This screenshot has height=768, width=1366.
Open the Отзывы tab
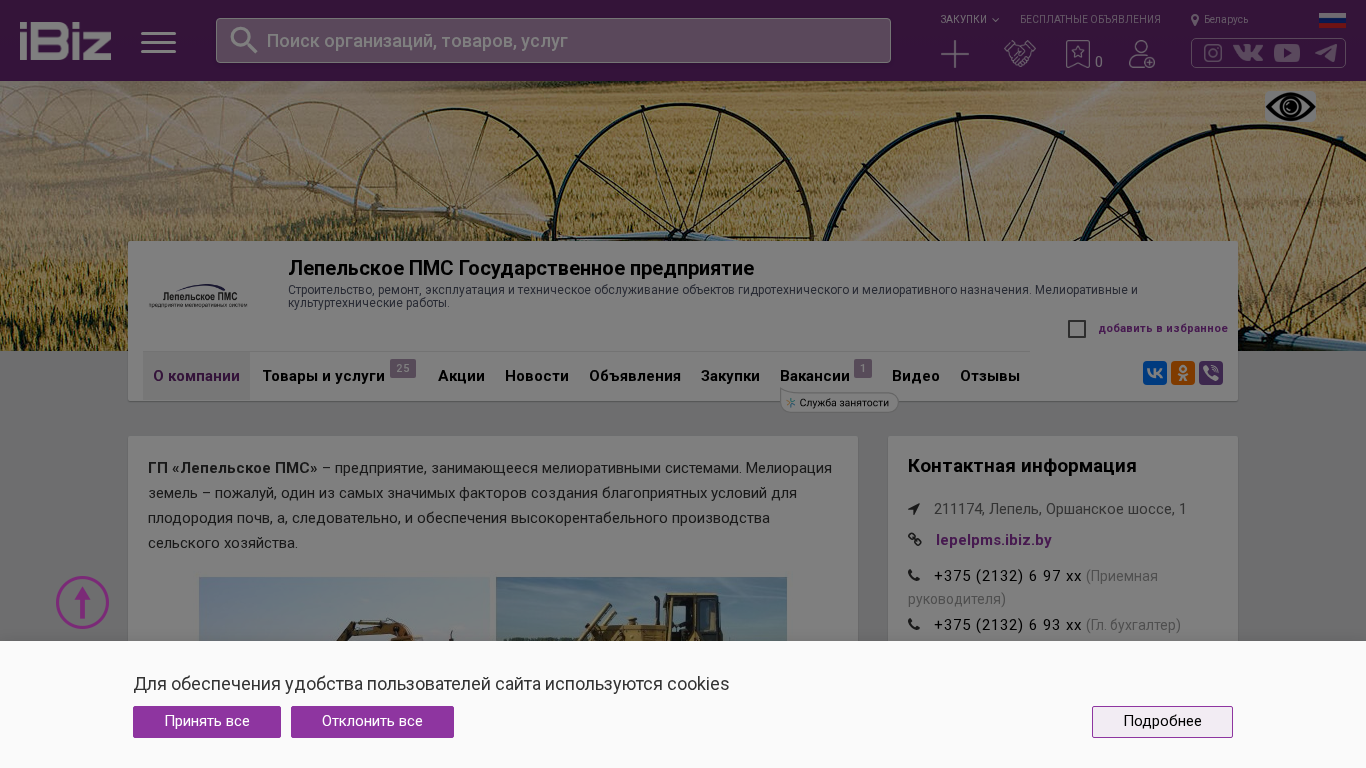990,376
